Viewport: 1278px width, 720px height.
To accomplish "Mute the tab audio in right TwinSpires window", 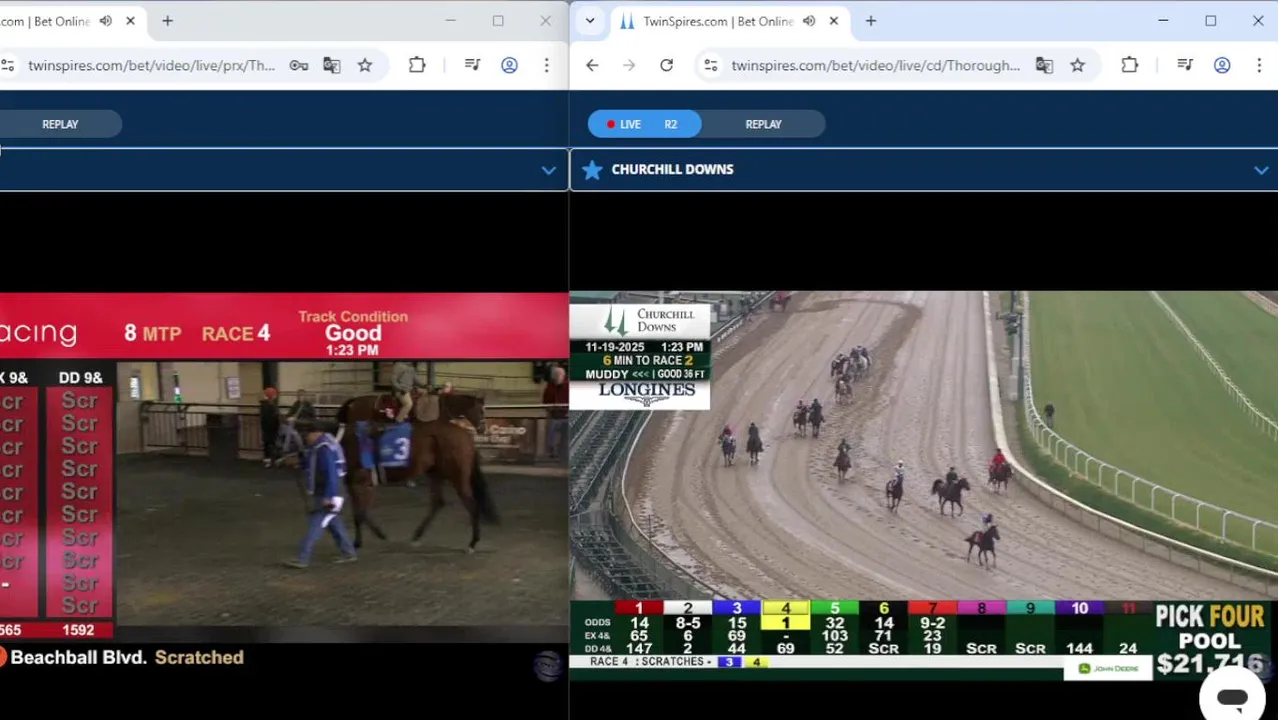I will [x=809, y=21].
